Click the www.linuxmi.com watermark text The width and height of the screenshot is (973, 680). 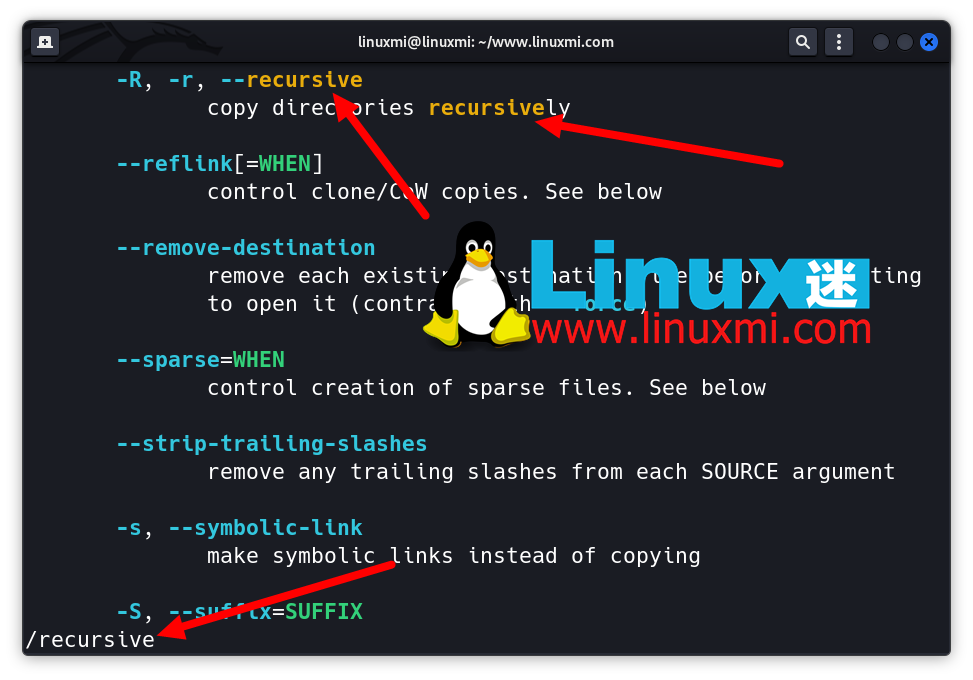(700, 329)
